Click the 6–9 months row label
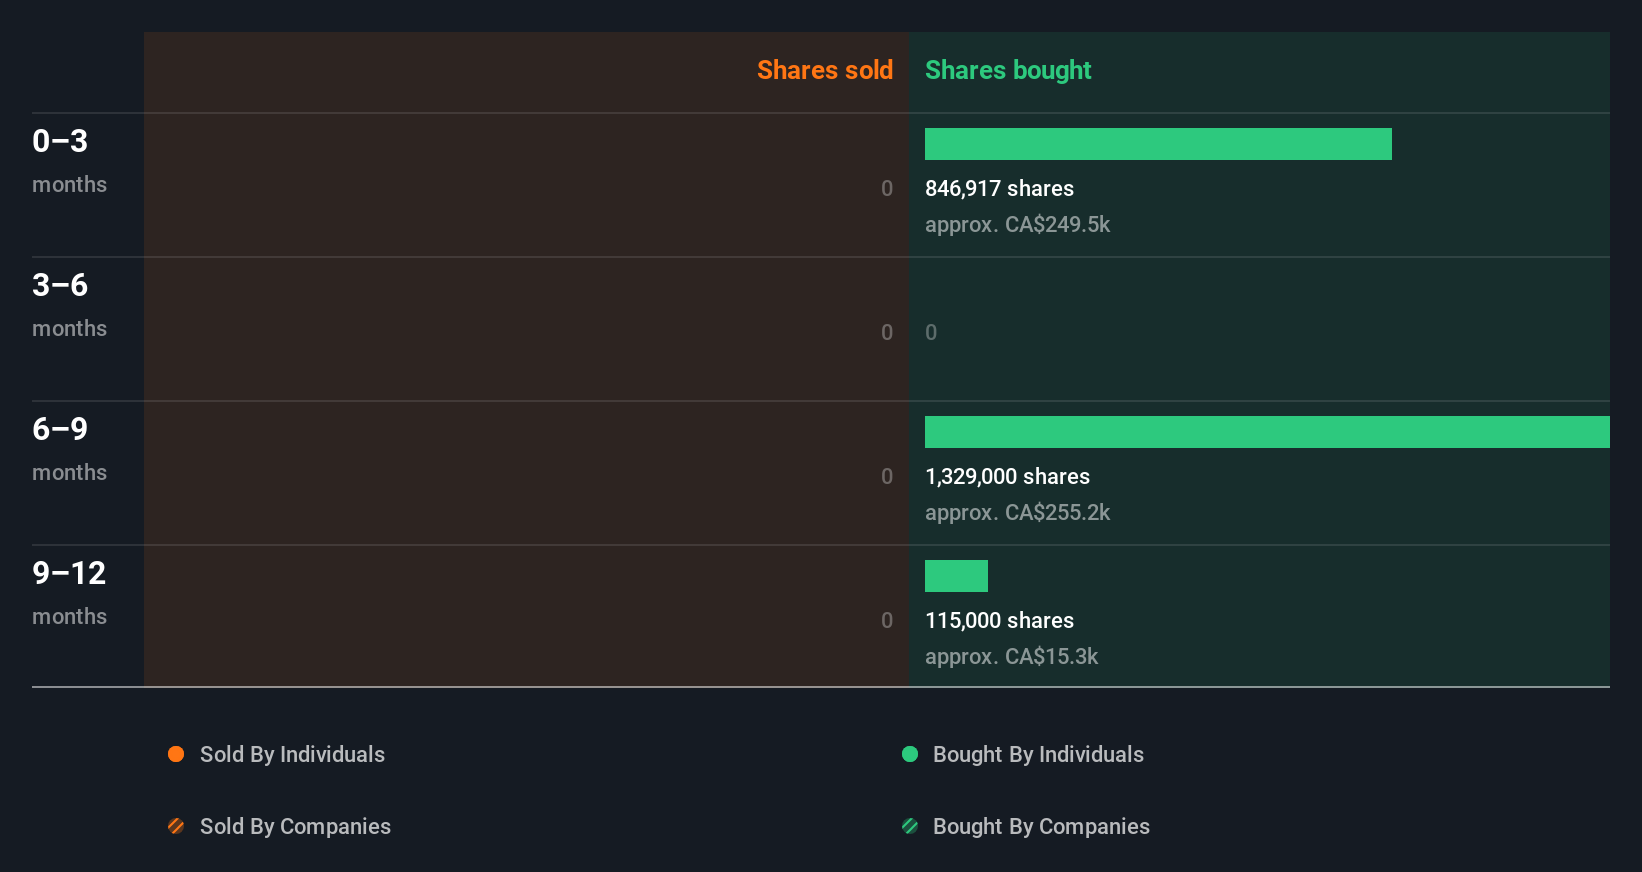The image size is (1642, 872). pos(69,449)
